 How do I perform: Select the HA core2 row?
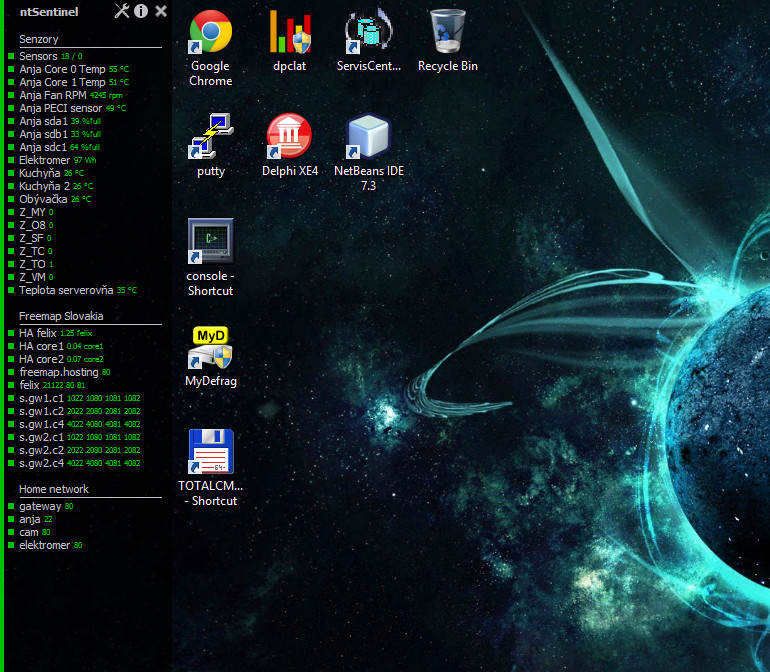pyautogui.click(x=55, y=359)
